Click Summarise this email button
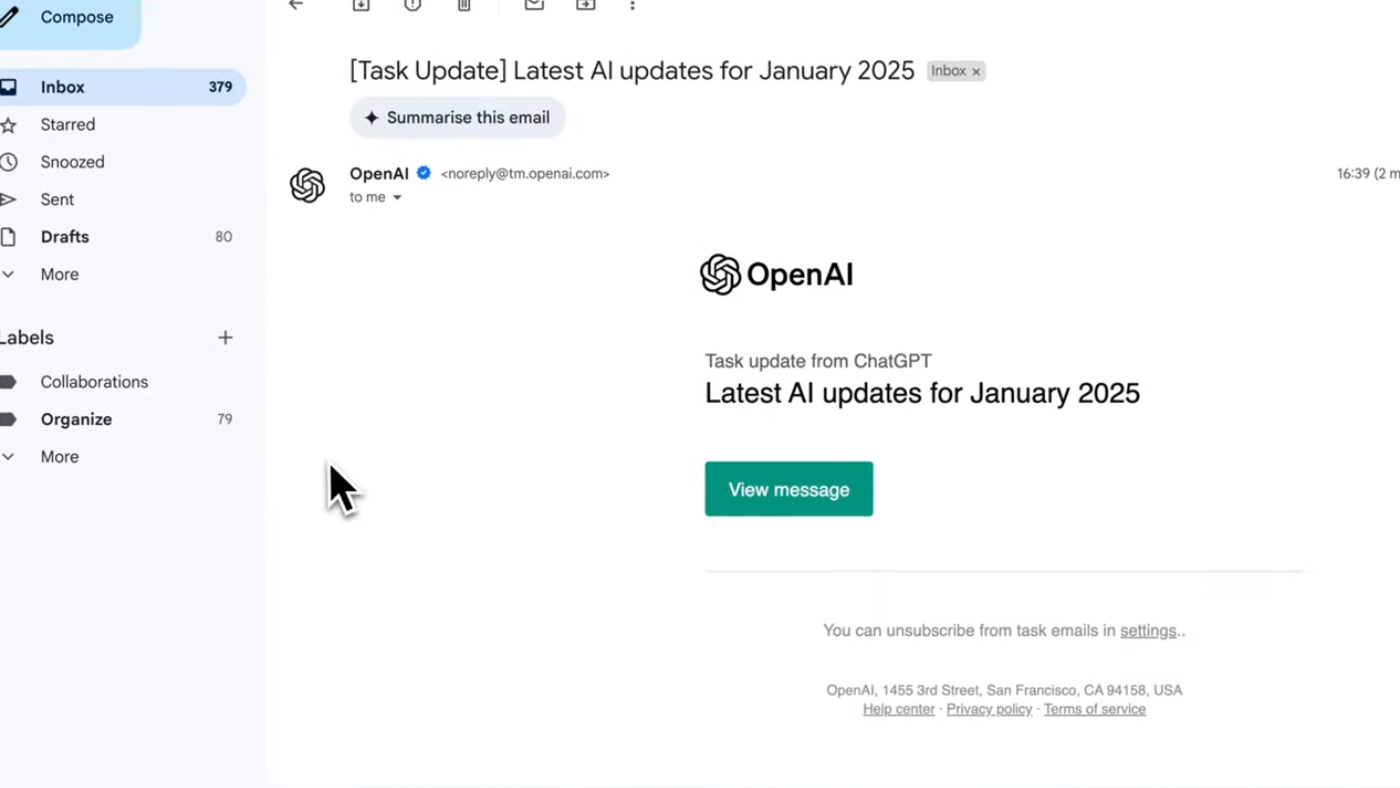The width and height of the screenshot is (1400, 788). tap(457, 118)
